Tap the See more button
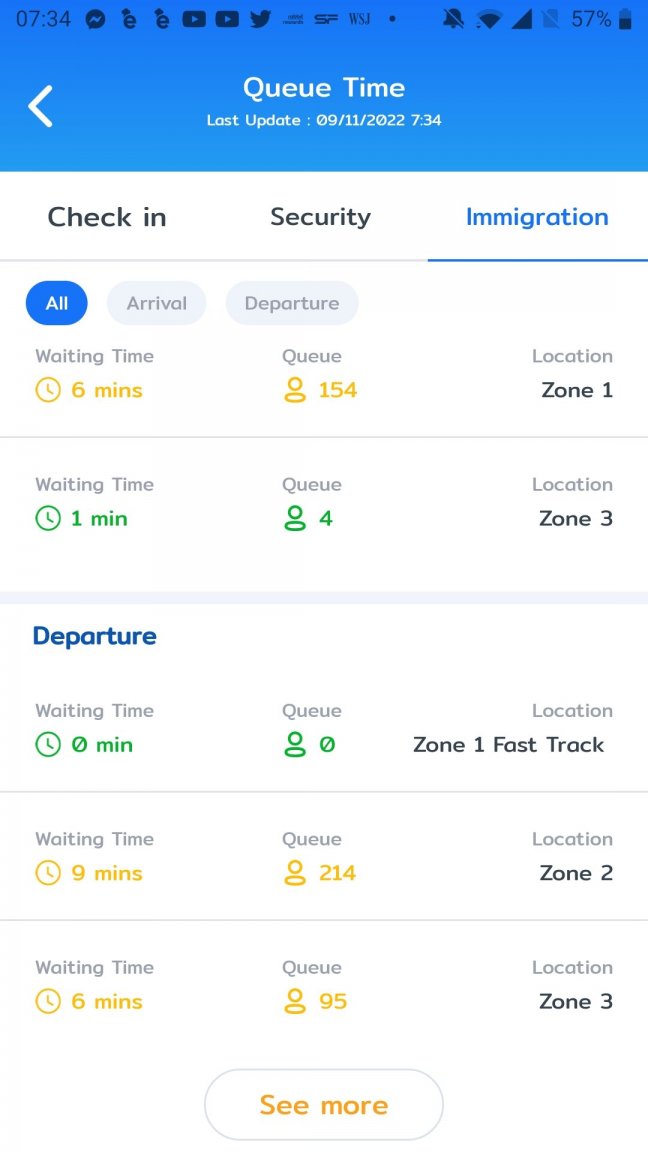Image resolution: width=648 pixels, height=1152 pixels. 324,1104
